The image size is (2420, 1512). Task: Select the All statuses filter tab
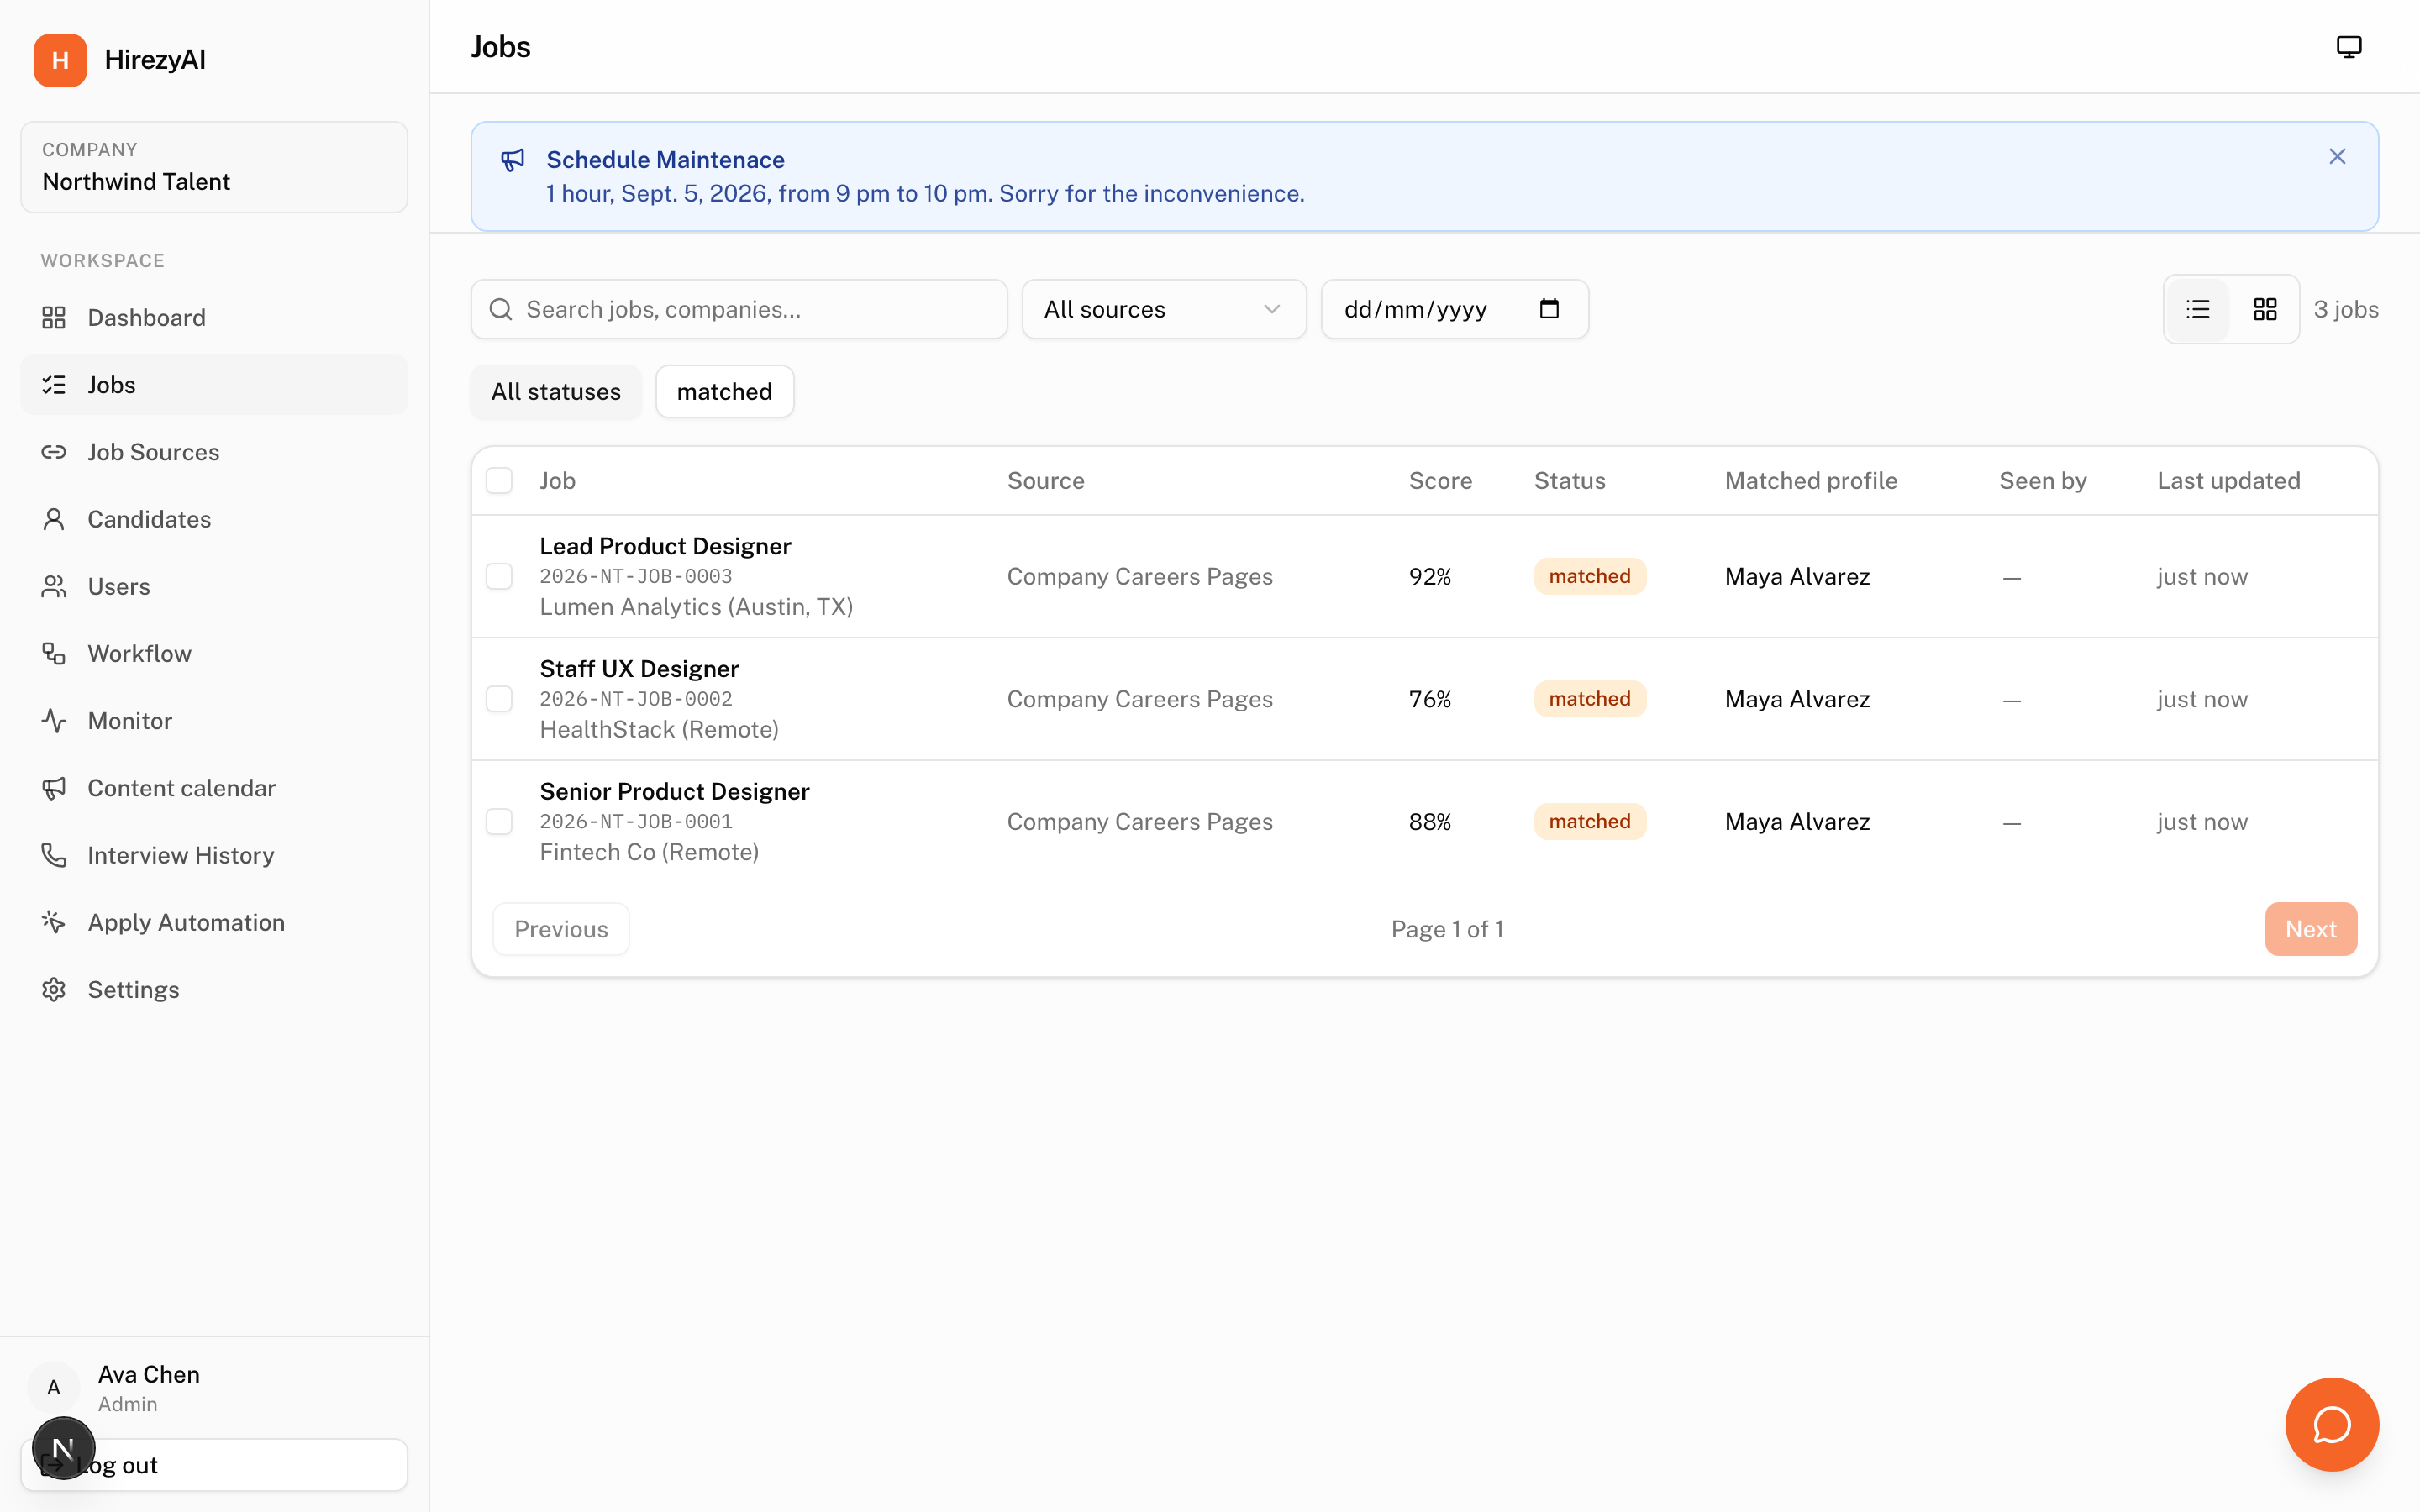(556, 392)
